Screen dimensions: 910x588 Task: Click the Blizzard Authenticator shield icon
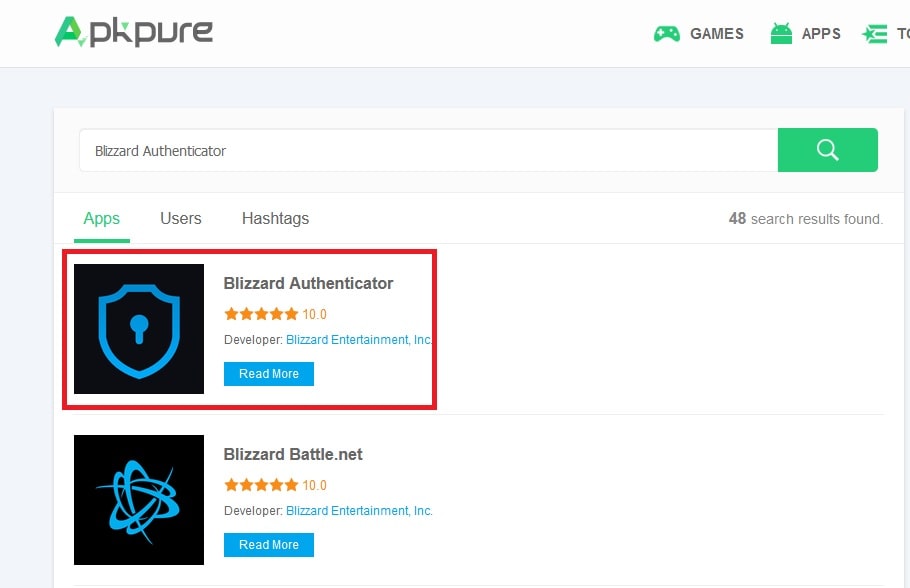[139, 329]
